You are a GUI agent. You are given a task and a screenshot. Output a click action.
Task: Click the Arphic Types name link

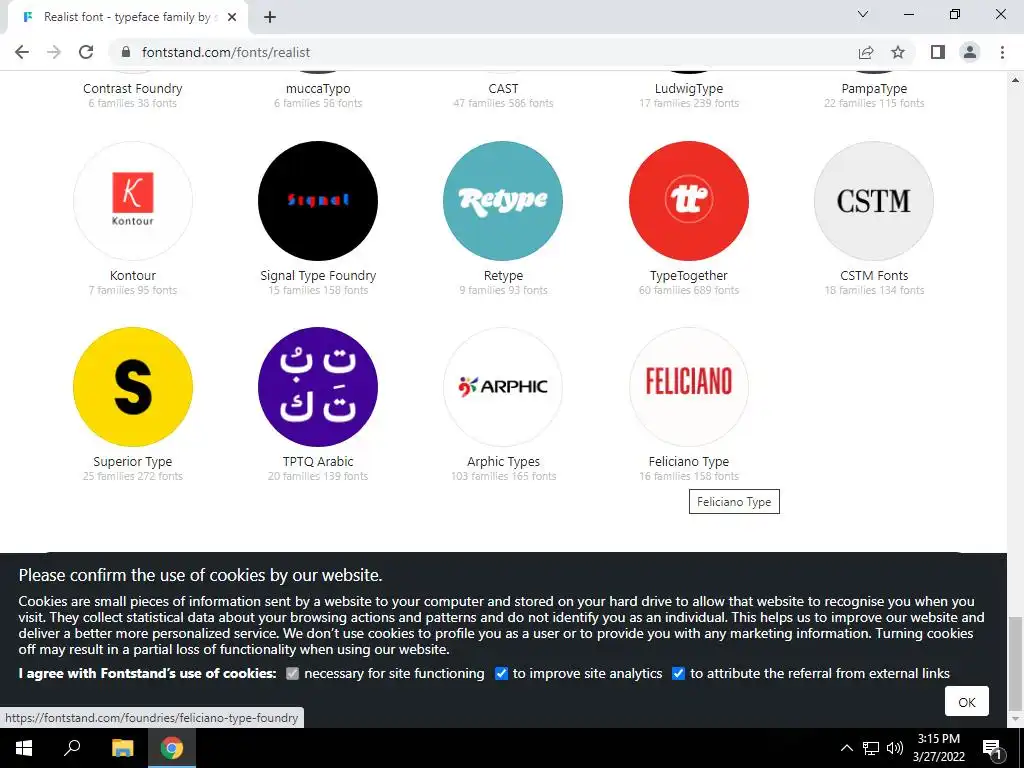click(503, 462)
